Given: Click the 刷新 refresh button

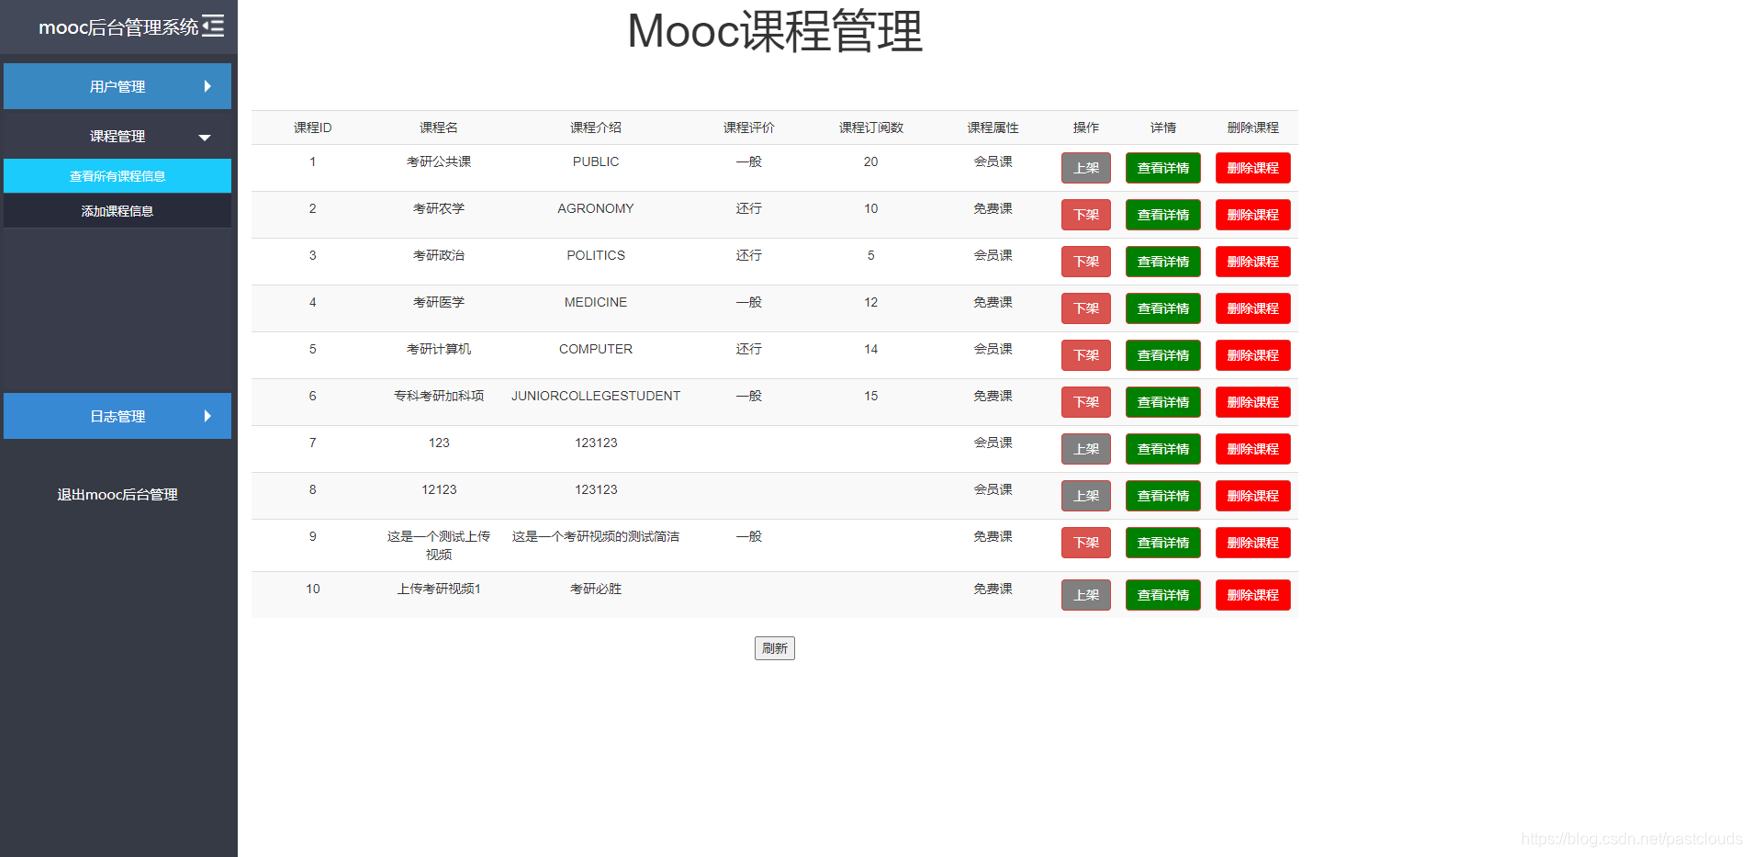Looking at the screenshot, I should tap(775, 648).
